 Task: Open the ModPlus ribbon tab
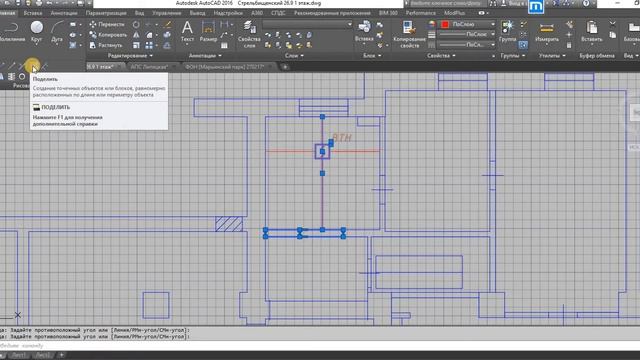tap(454, 13)
